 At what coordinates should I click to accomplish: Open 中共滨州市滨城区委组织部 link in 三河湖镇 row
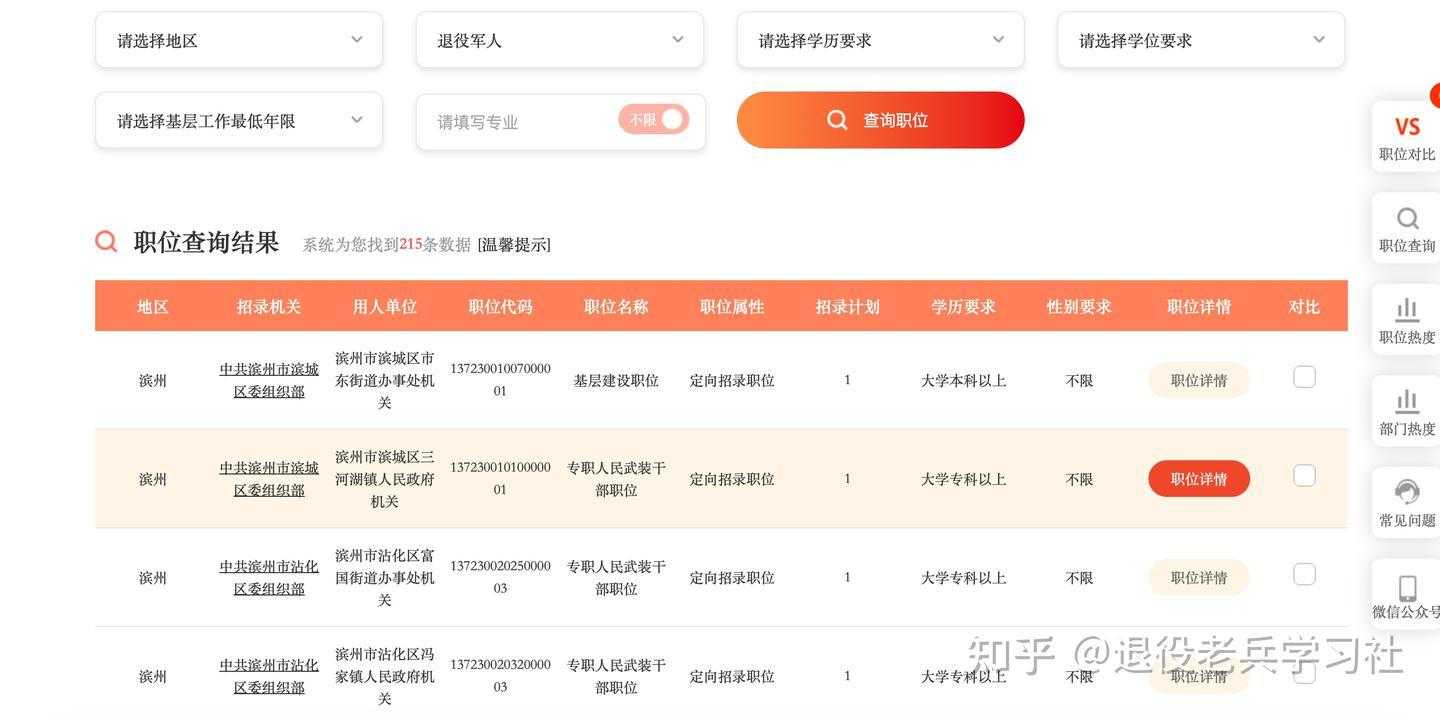pyautogui.click(x=269, y=479)
